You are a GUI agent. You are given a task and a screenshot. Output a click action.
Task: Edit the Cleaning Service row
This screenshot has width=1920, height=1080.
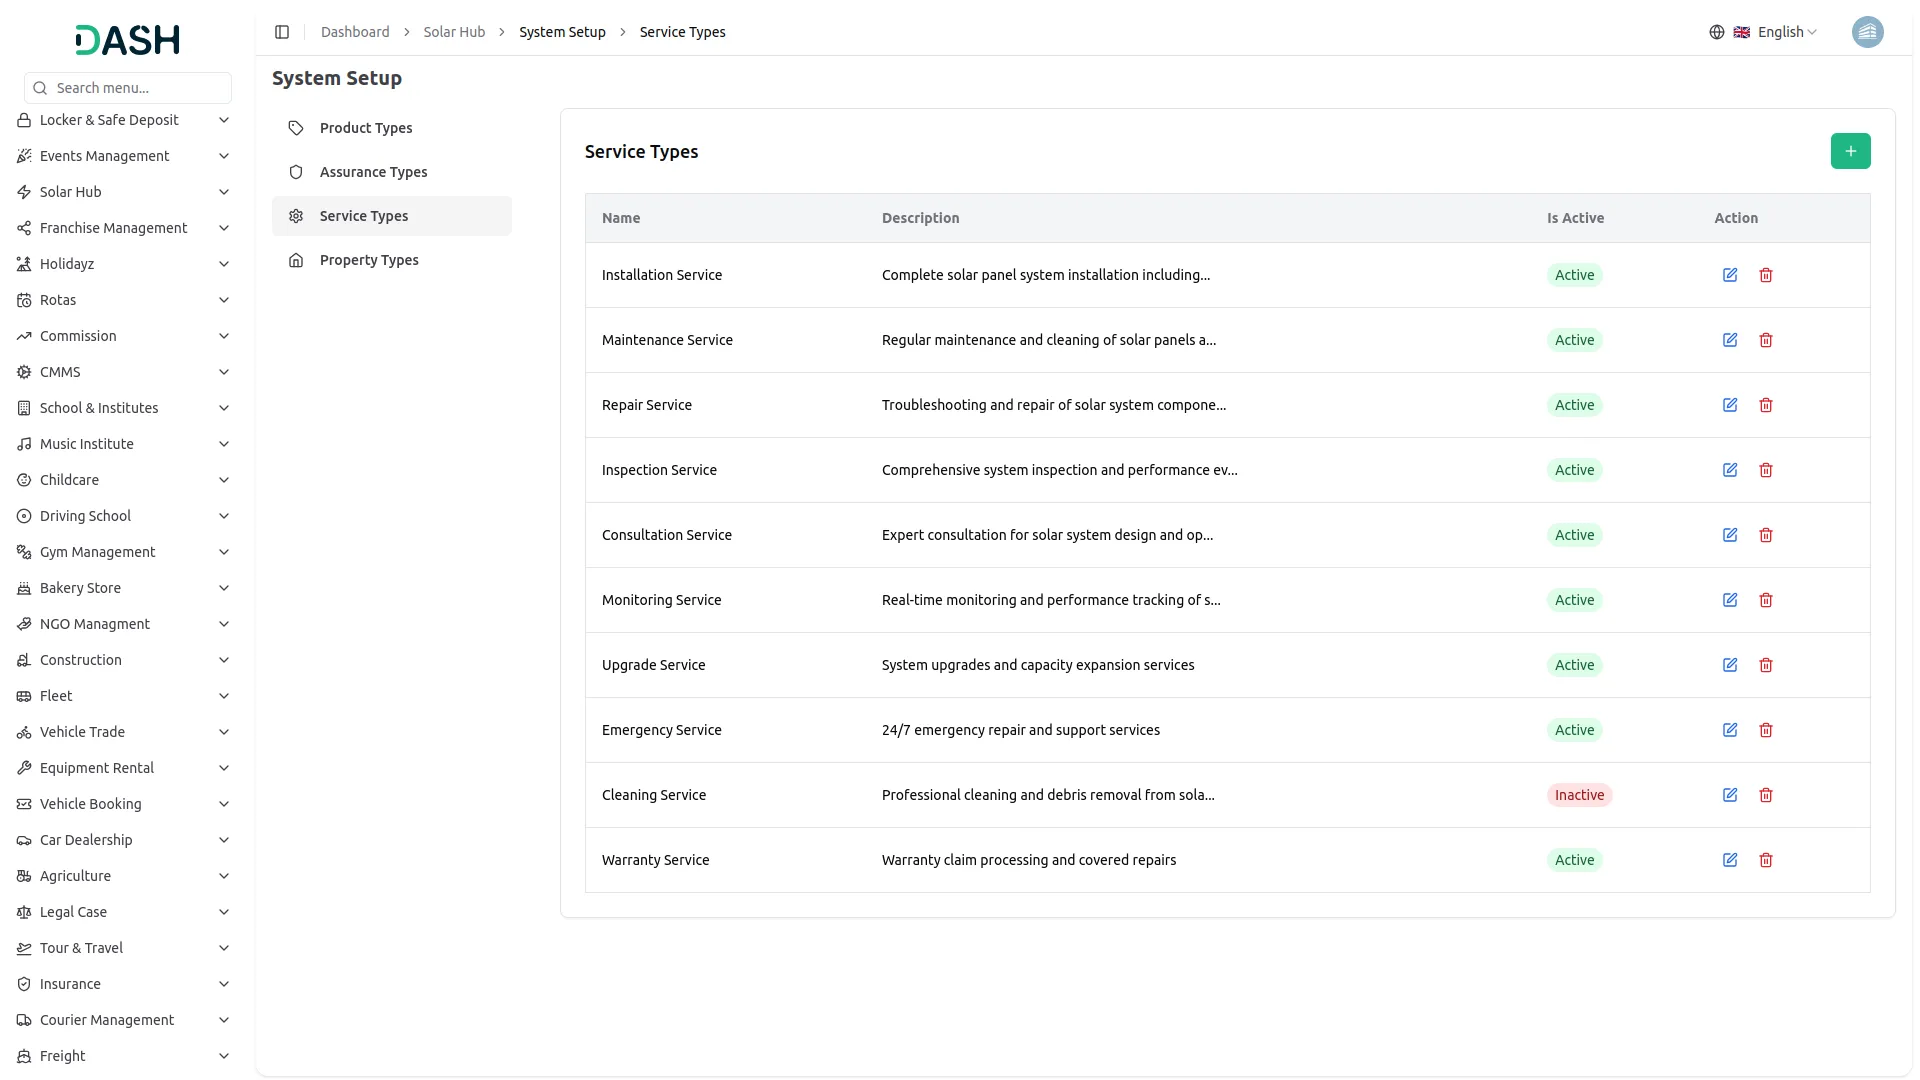(1730, 795)
